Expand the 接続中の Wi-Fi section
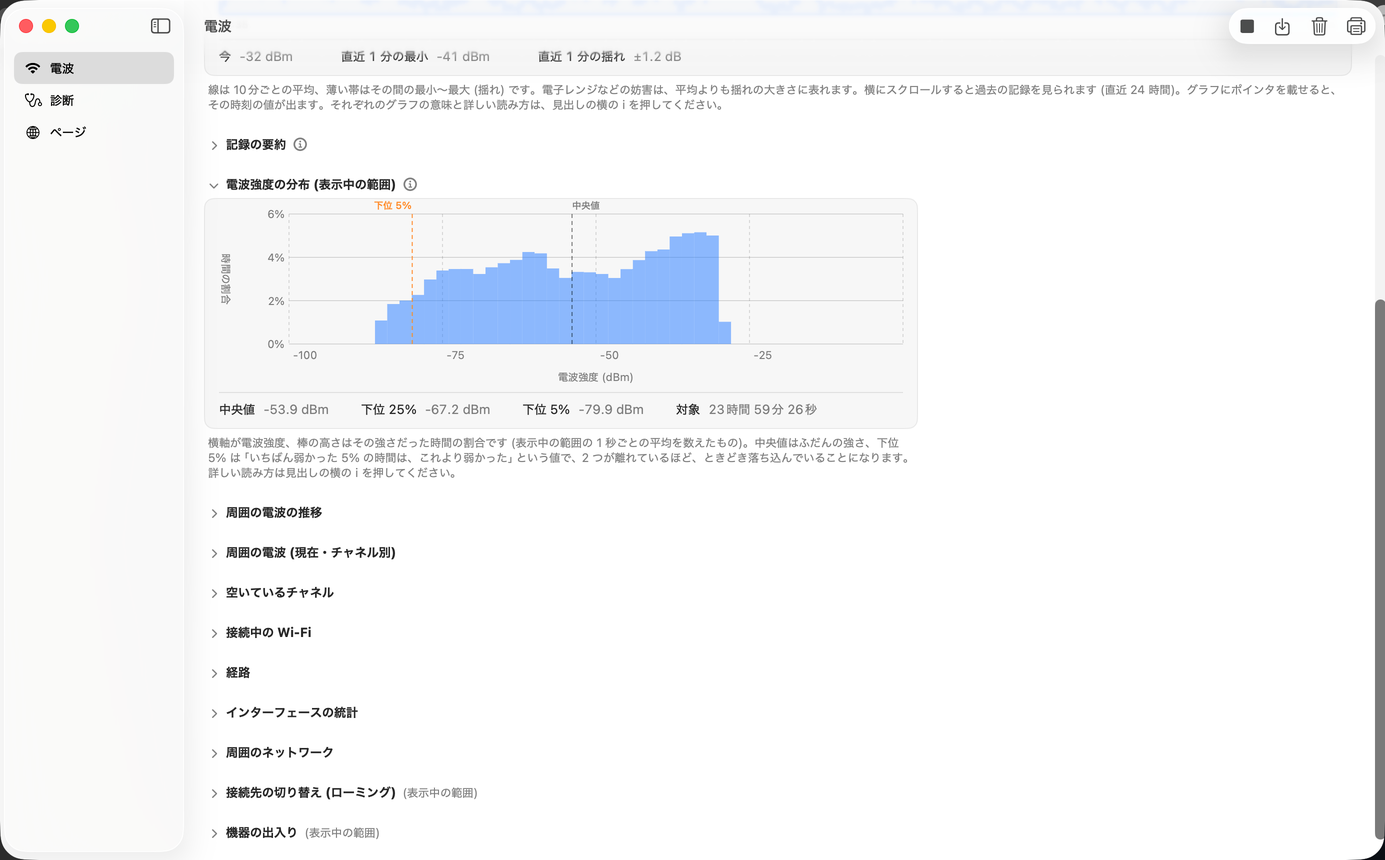Image resolution: width=1385 pixels, height=860 pixels. pyautogui.click(x=214, y=633)
